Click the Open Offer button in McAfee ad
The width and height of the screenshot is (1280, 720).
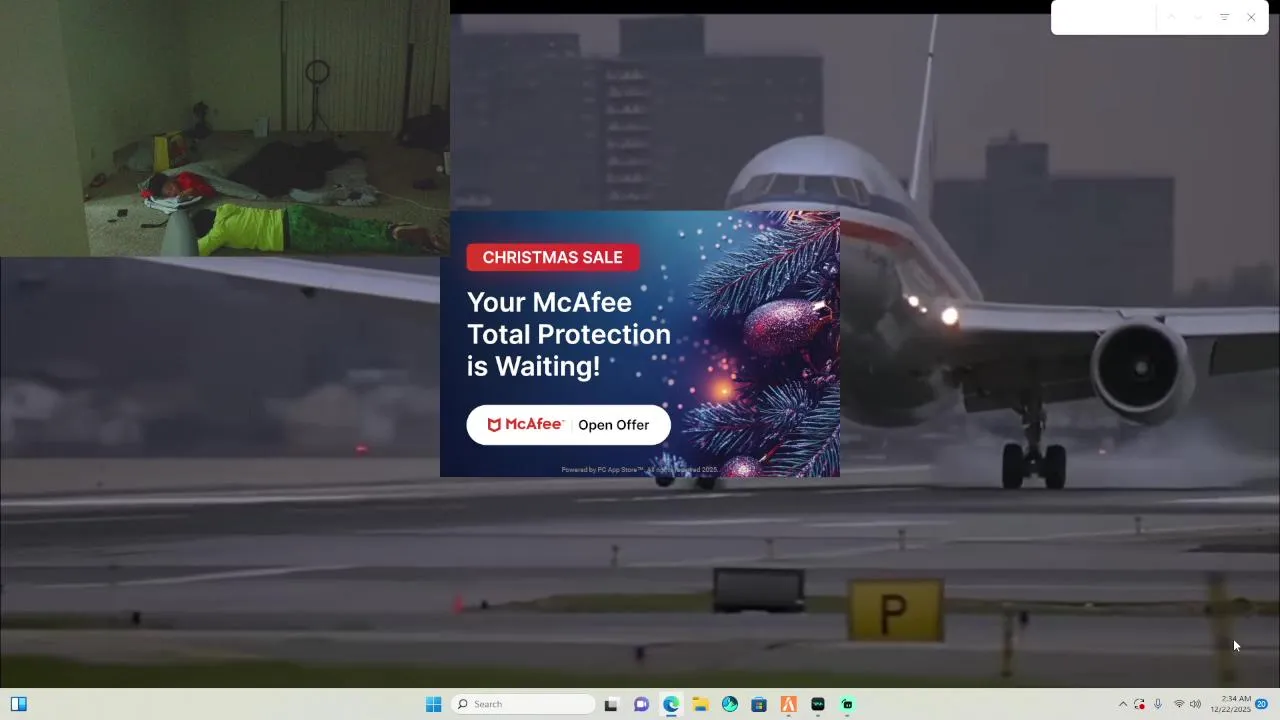pyautogui.click(x=568, y=425)
